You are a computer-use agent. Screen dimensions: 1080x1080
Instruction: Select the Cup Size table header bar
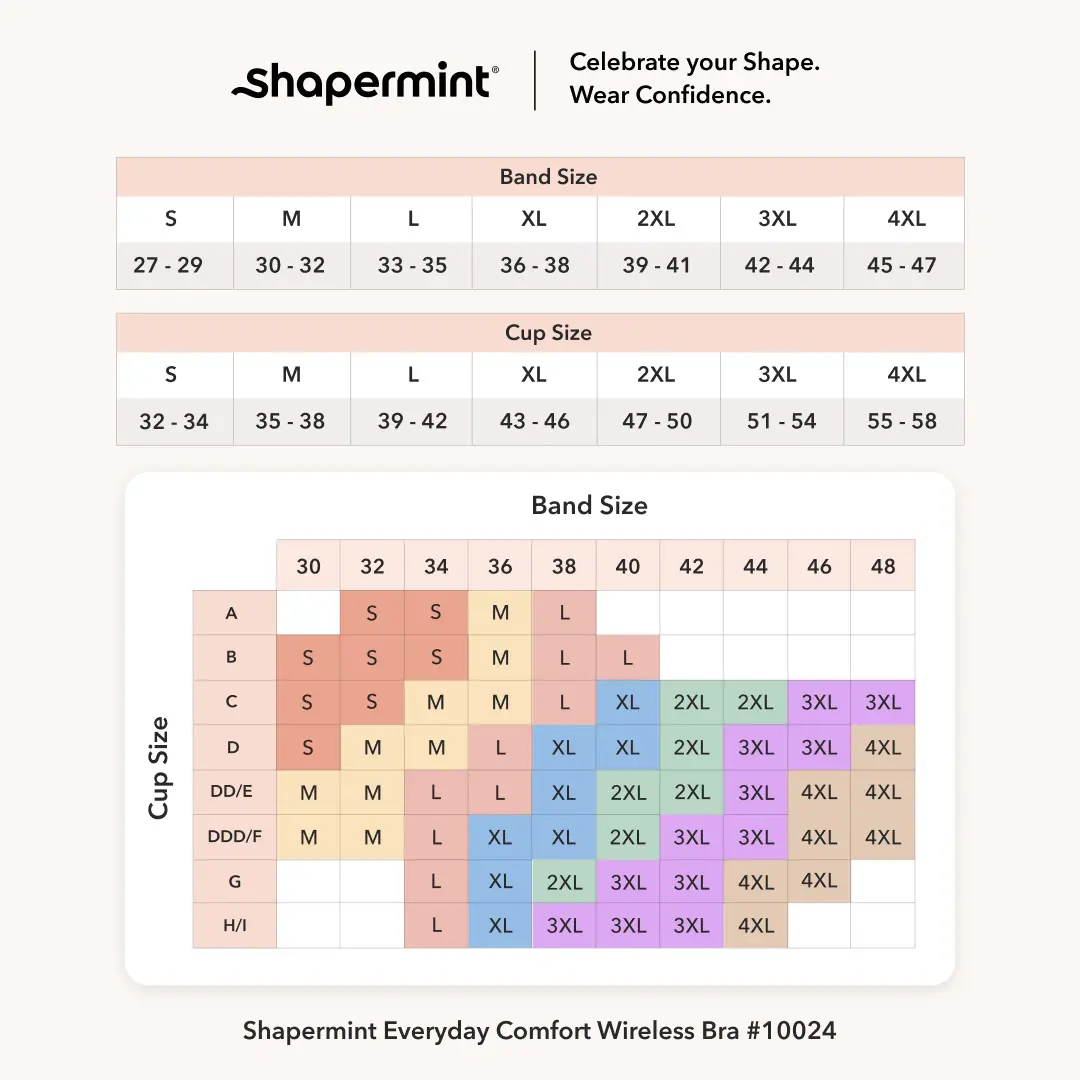coord(540,333)
